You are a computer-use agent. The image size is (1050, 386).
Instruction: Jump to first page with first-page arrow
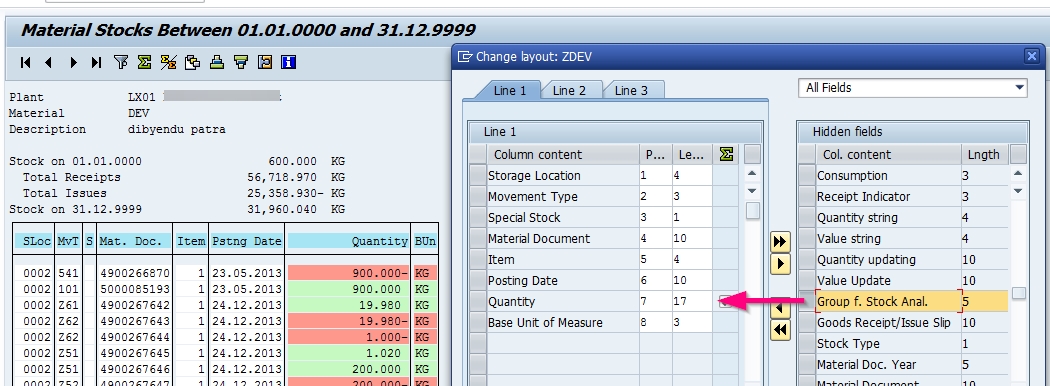26,62
